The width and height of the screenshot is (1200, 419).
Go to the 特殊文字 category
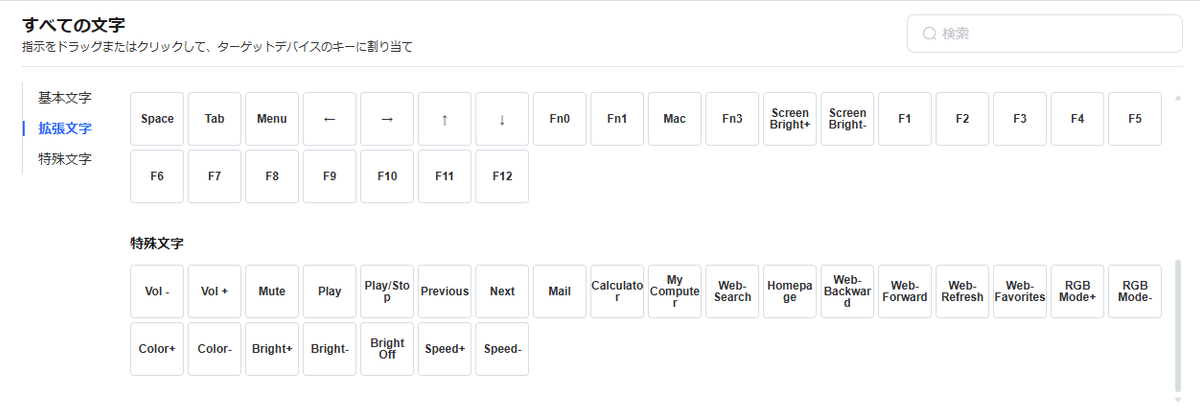pyautogui.click(x=65, y=158)
